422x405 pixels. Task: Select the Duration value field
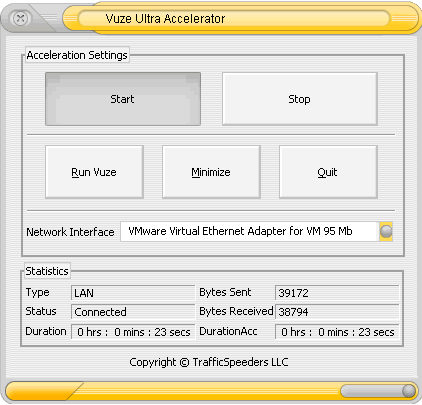tap(133, 332)
